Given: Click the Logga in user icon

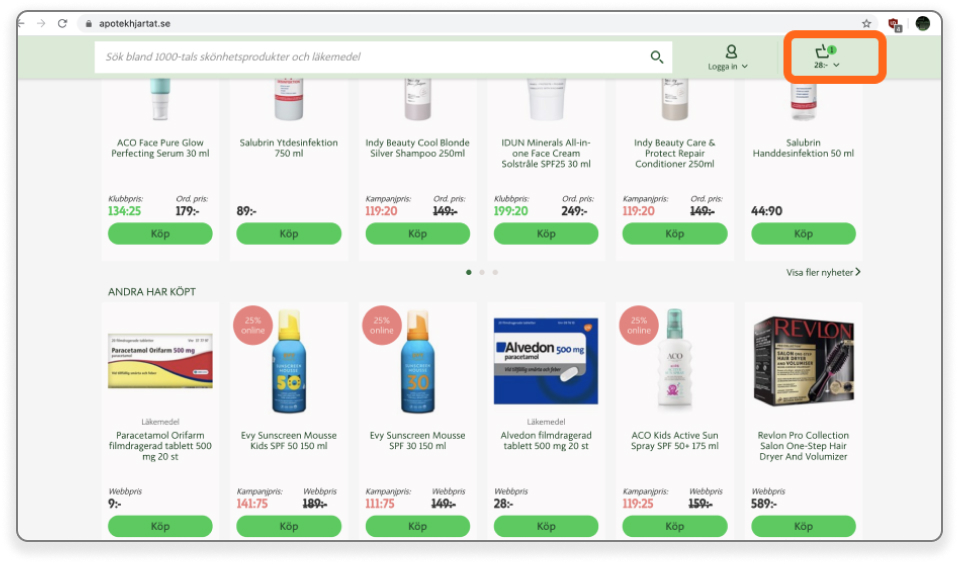Looking at the screenshot, I should tap(731, 51).
